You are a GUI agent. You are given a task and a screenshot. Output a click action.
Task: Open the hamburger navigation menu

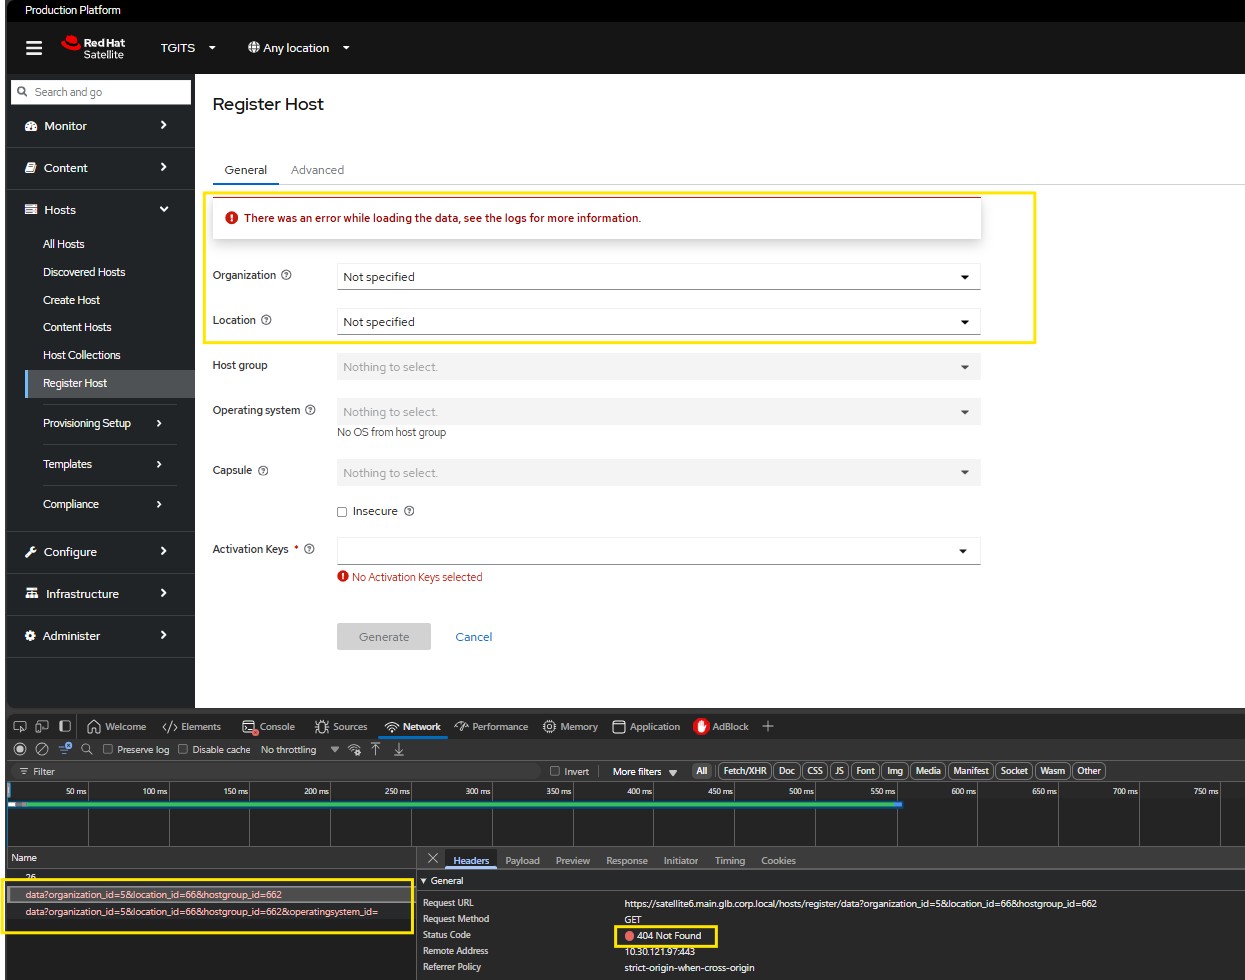coord(34,48)
